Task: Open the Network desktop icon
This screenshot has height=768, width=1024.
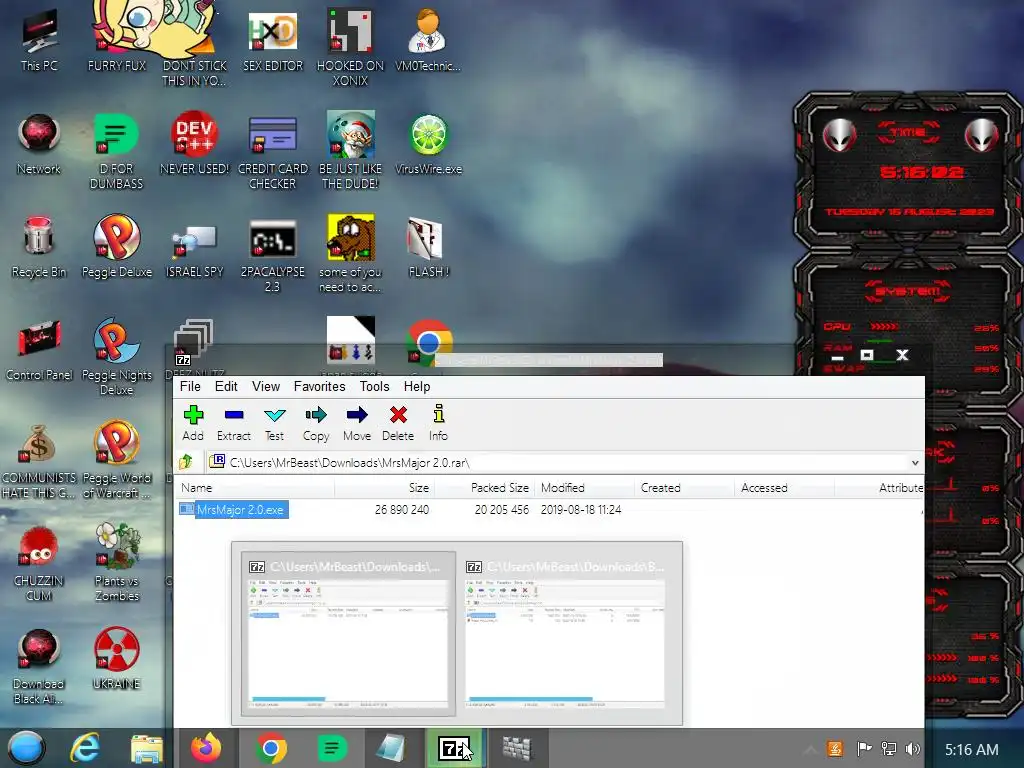Action: 39,144
